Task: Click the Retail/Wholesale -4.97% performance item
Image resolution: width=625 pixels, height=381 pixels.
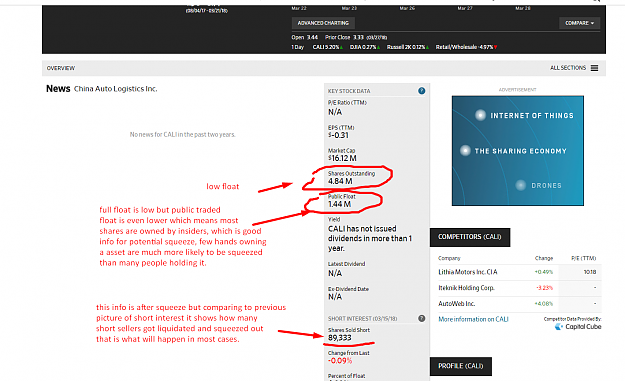Action: (466, 47)
